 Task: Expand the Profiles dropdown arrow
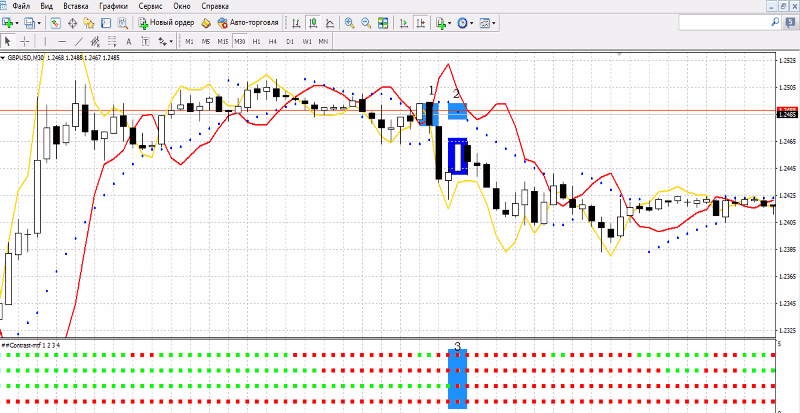pyautogui.click(x=39, y=23)
